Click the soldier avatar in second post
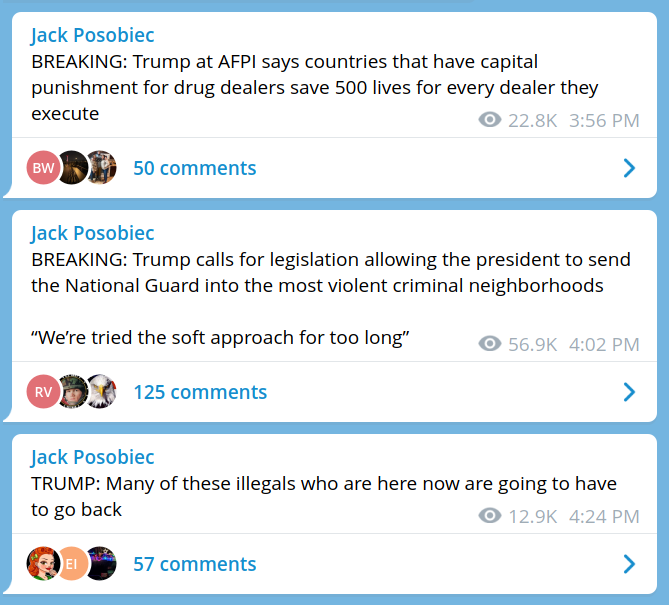The image size is (669, 605). tap(72, 392)
